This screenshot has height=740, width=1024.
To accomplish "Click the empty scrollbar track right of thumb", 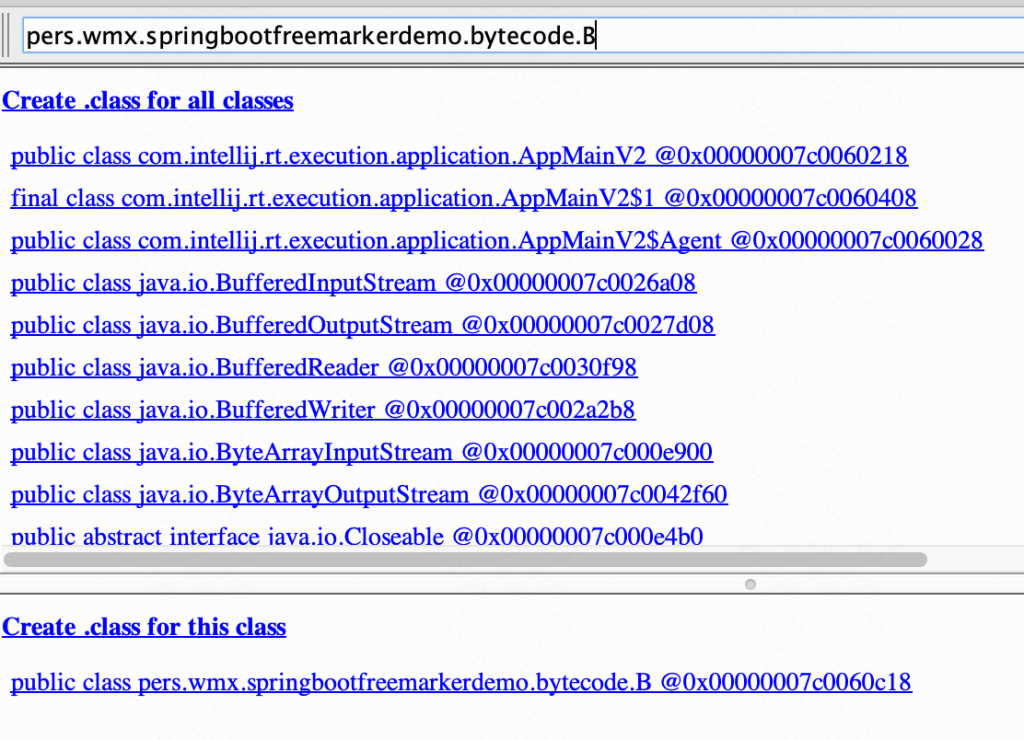I will 975,559.
